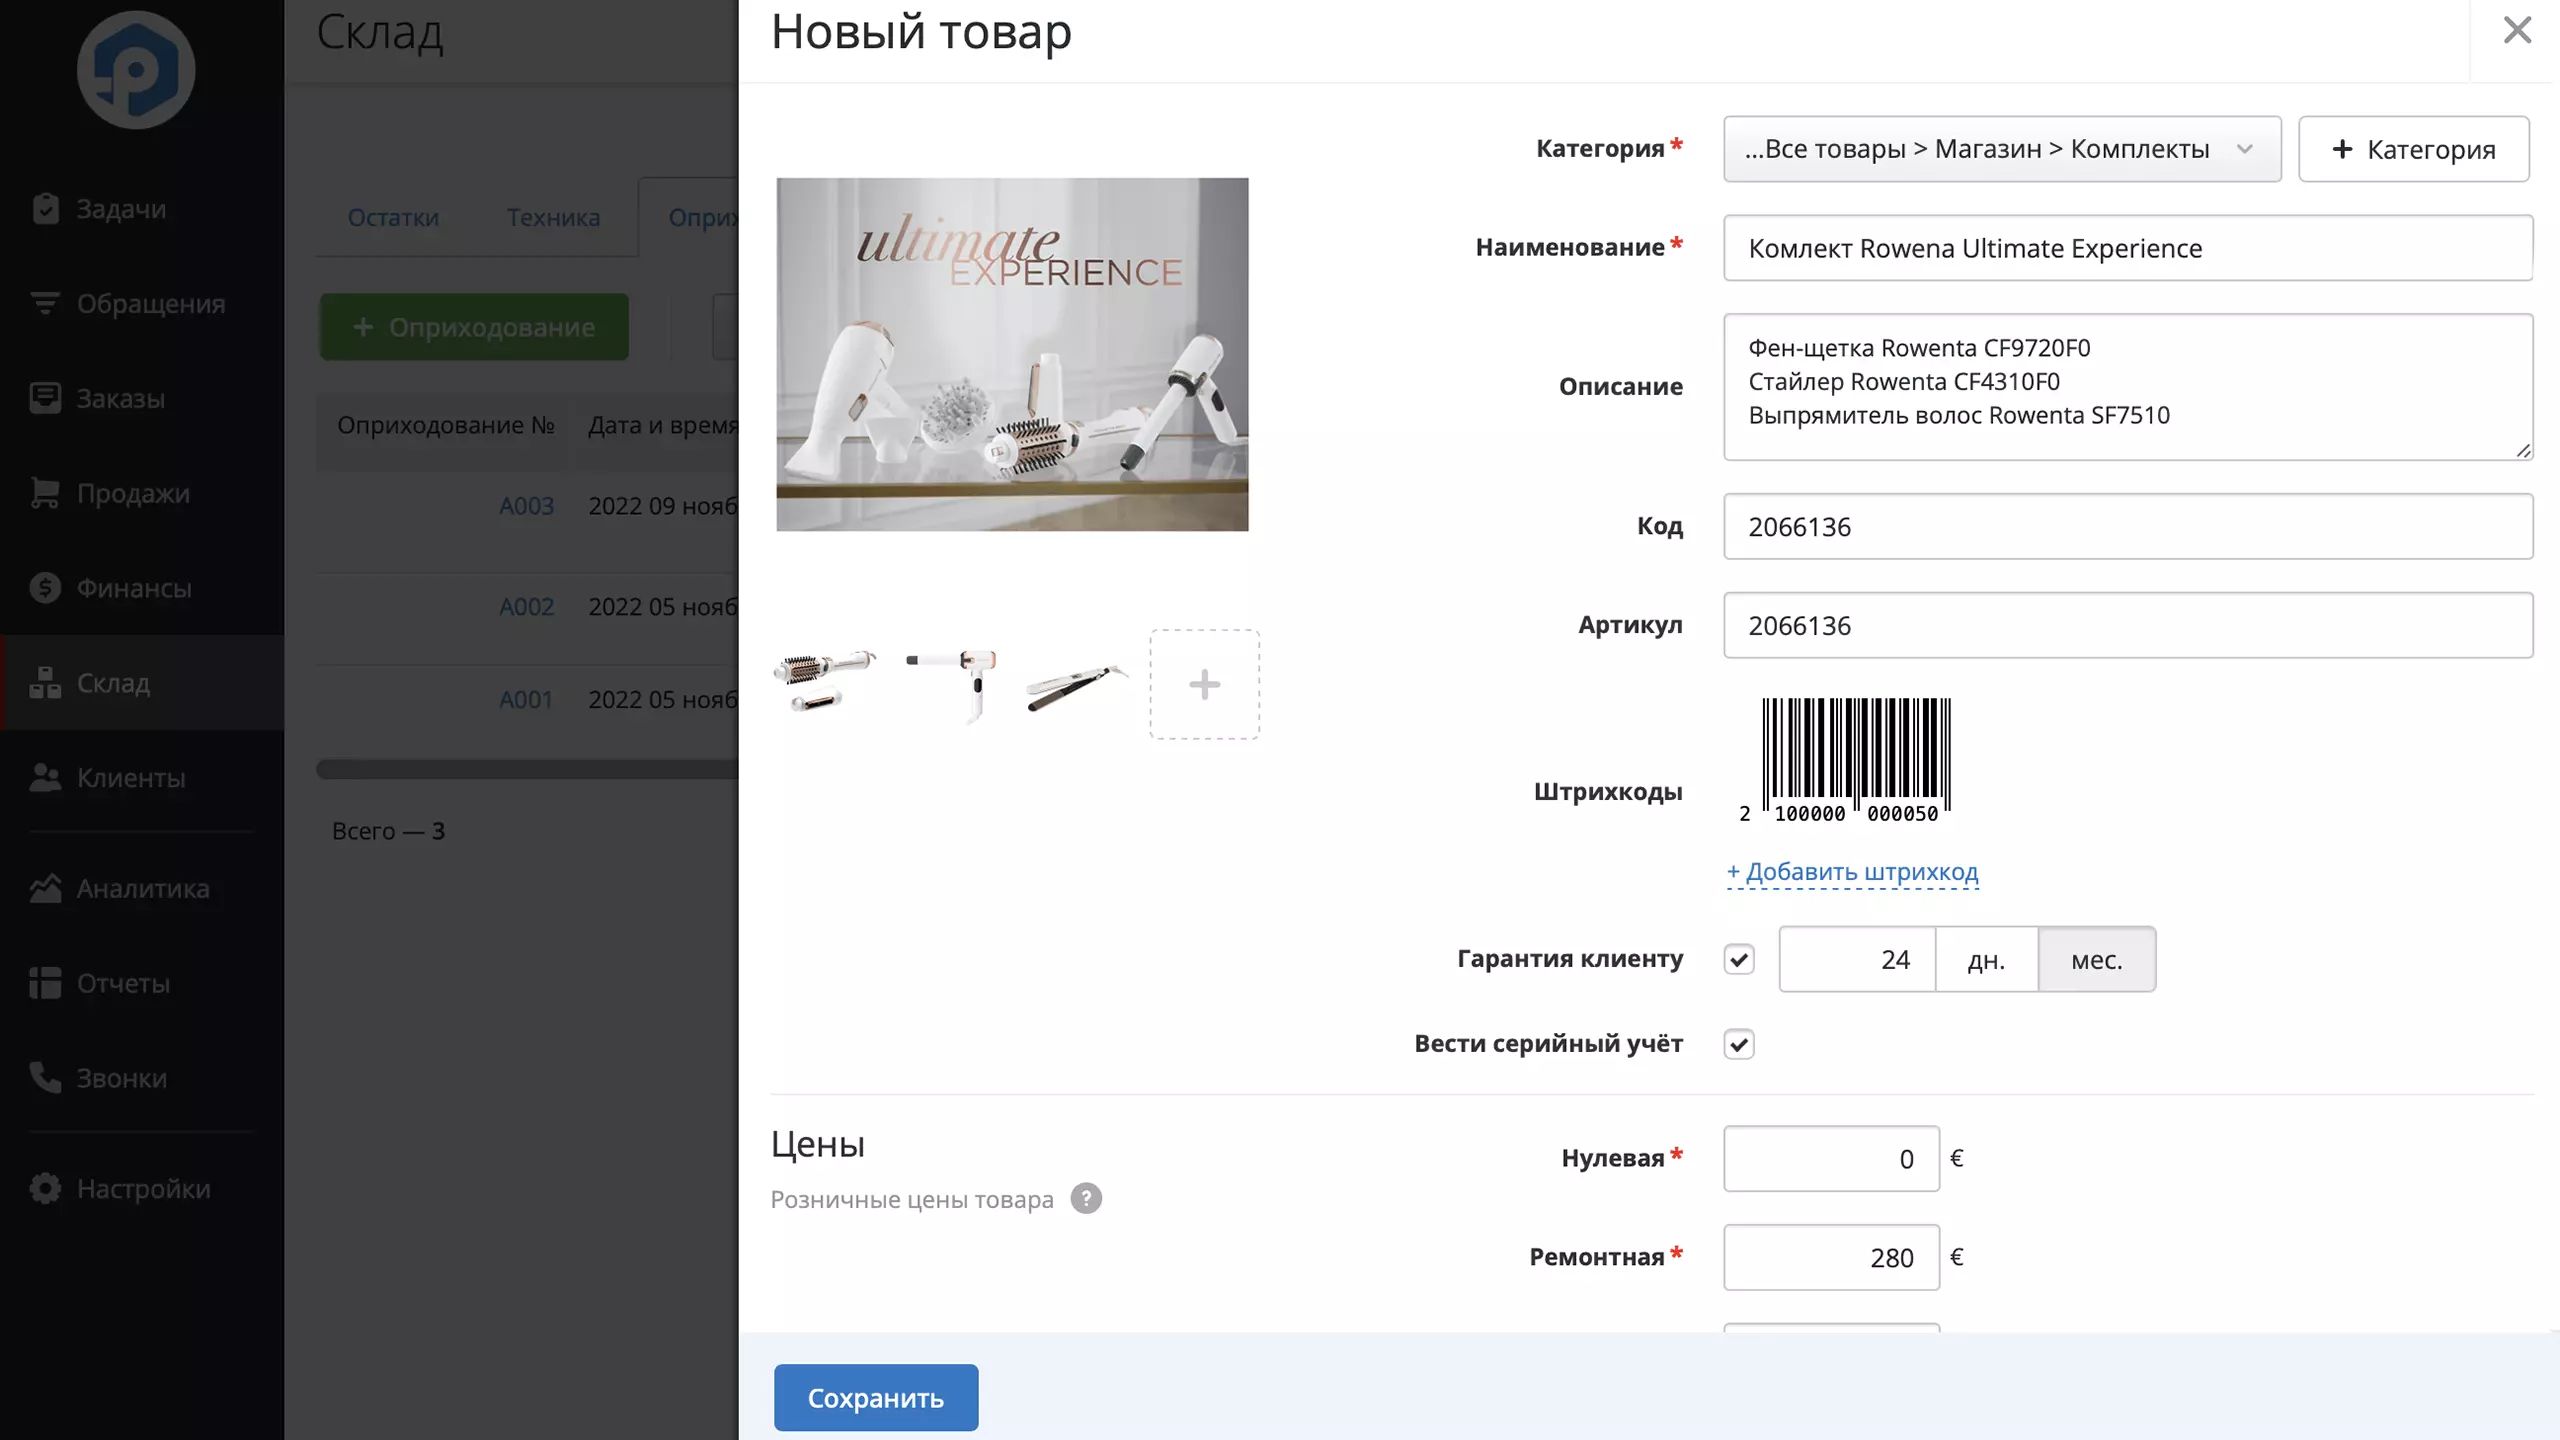The width and height of the screenshot is (2560, 1440).
Task: Click Оприходование № column header
Action: pyautogui.click(x=445, y=425)
